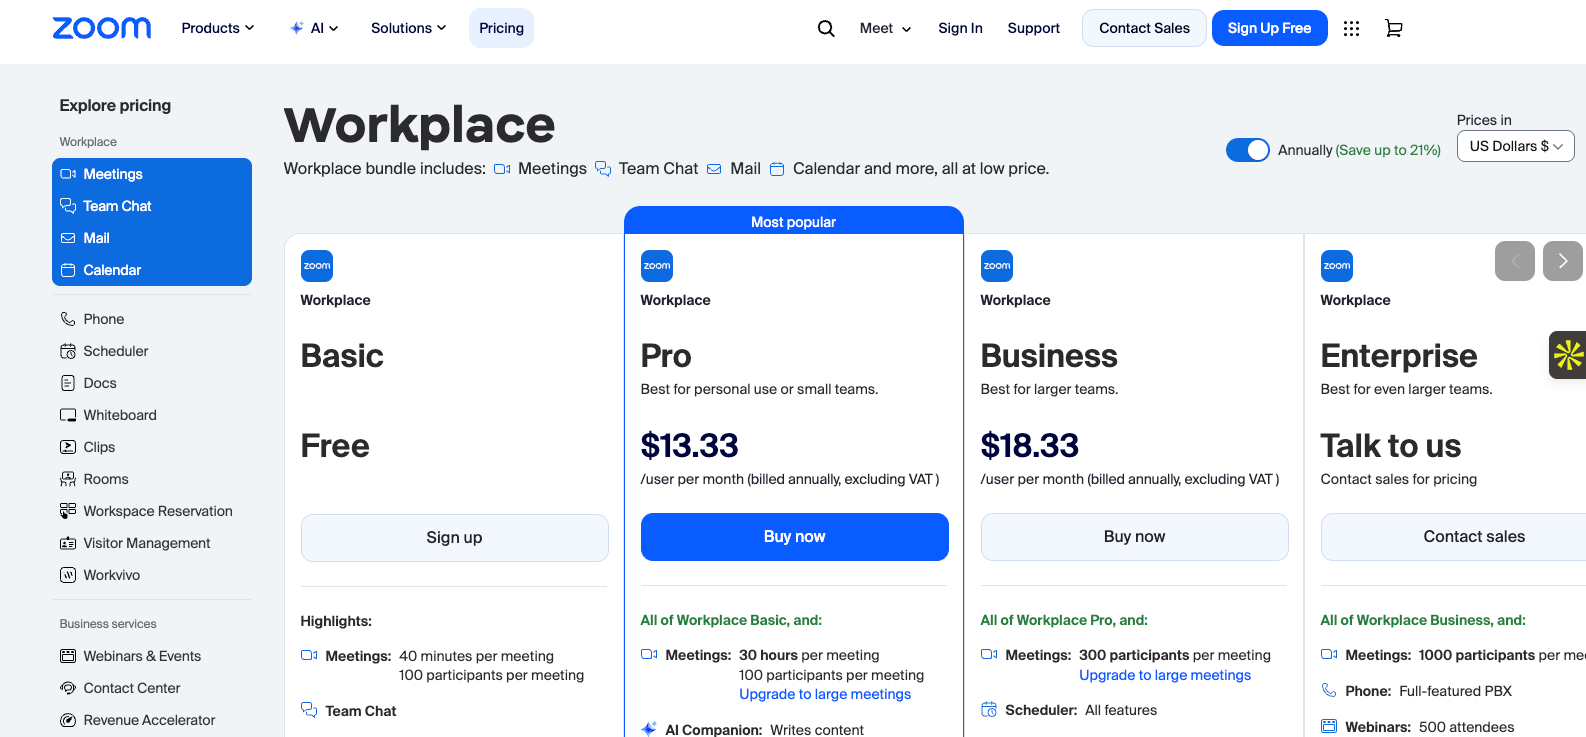Click Contact sales on Enterprise plan
1586x737 pixels.
(1454, 537)
